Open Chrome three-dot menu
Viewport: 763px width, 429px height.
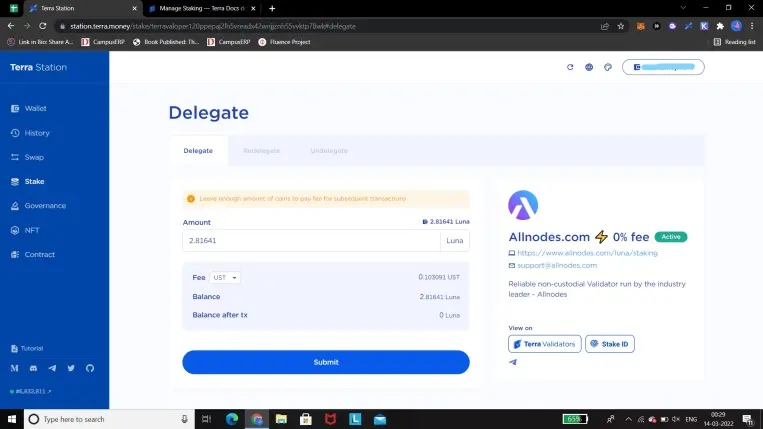click(752, 26)
